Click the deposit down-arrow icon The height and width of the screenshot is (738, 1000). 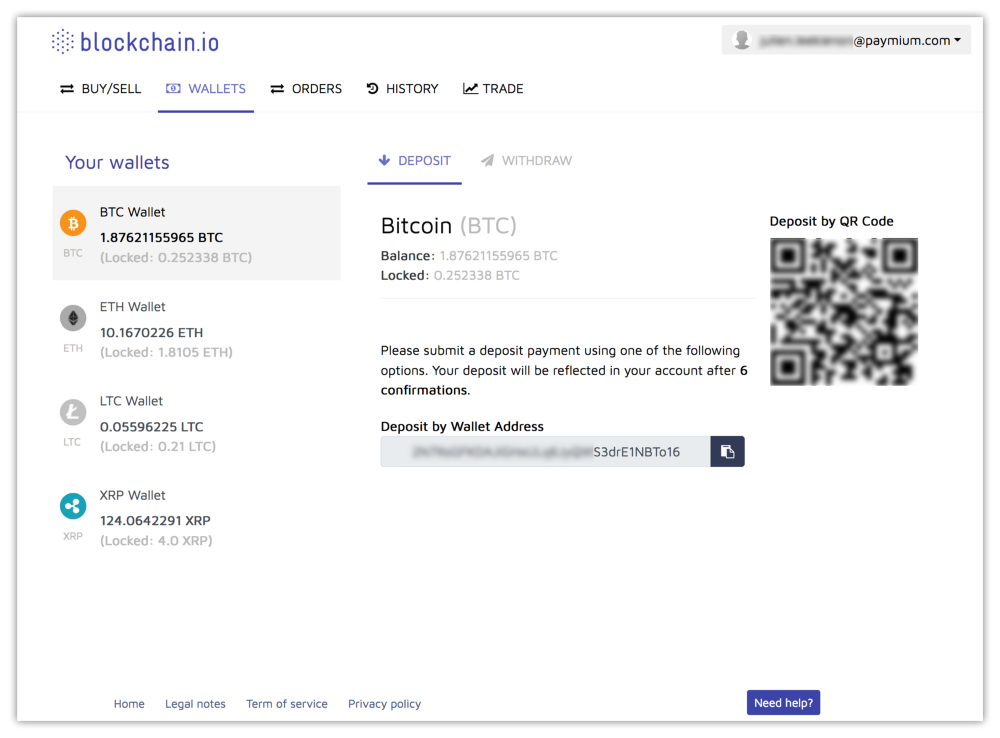[x=384, y=160]
